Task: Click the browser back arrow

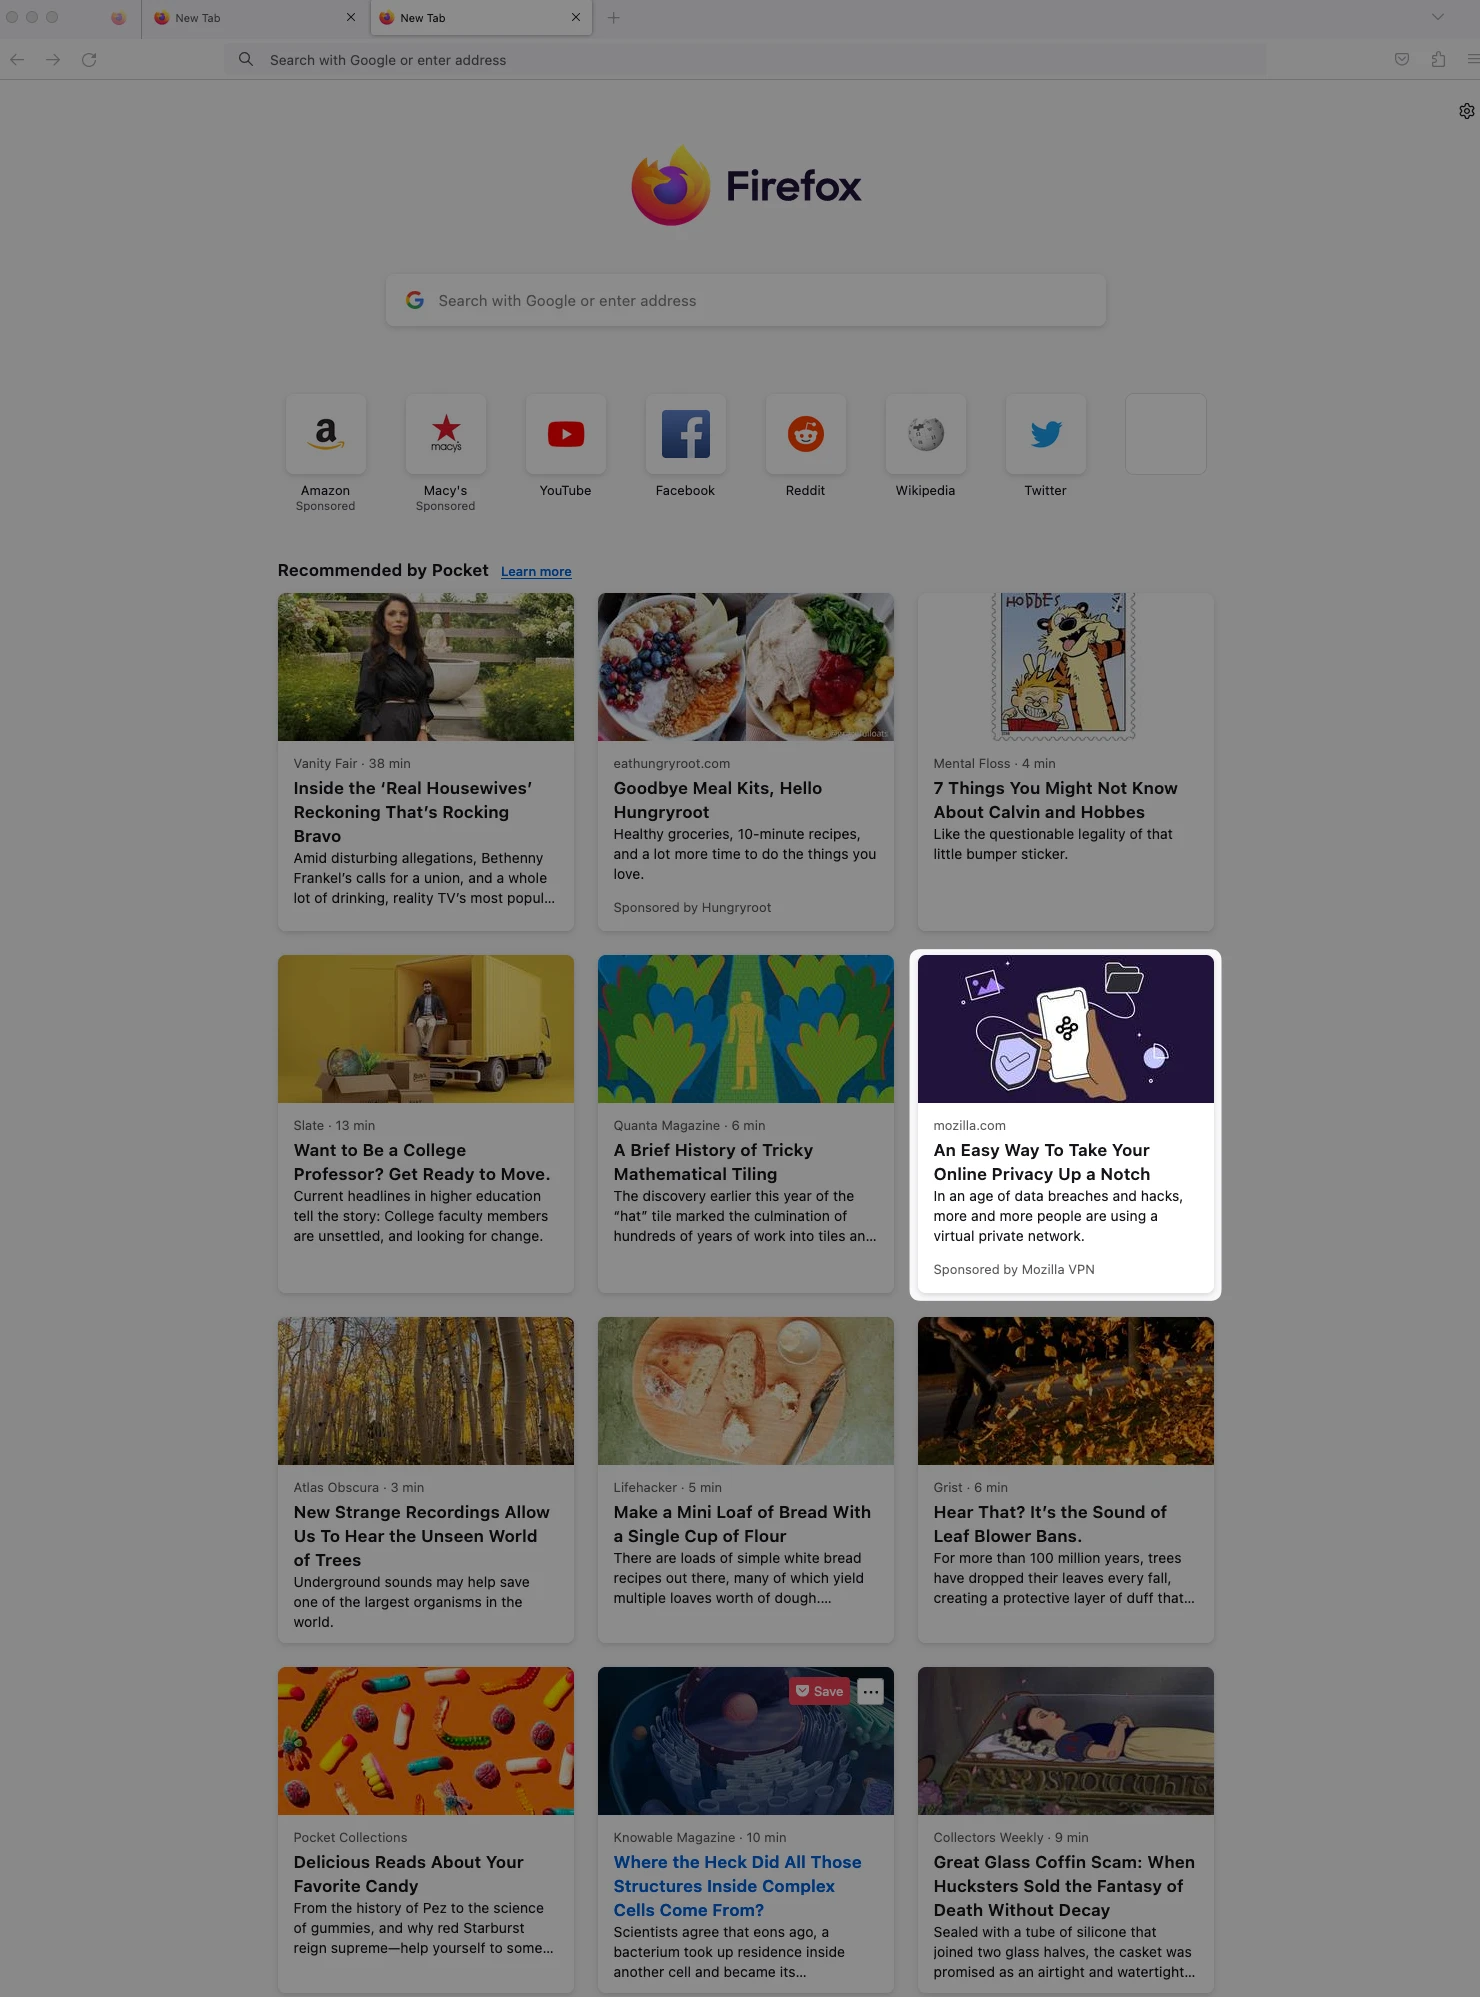Action: click(x=17, y=60)
